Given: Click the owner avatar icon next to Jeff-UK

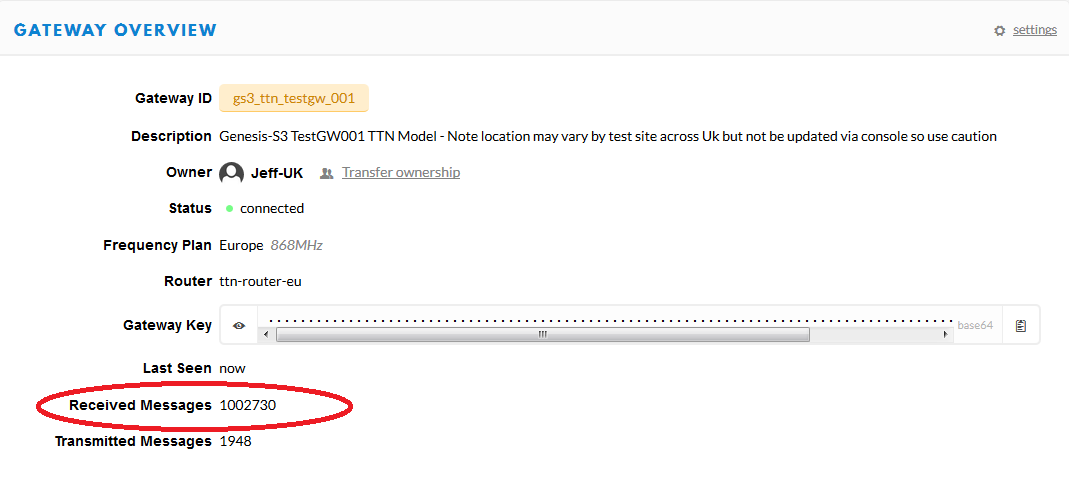Looking at the screenshot, I should 232,173.
